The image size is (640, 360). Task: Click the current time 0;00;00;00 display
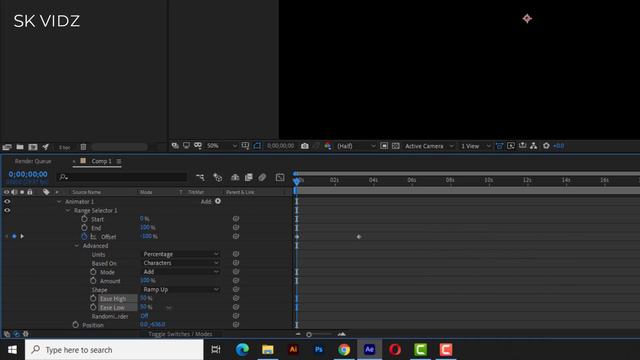click(x=28, y=174)
